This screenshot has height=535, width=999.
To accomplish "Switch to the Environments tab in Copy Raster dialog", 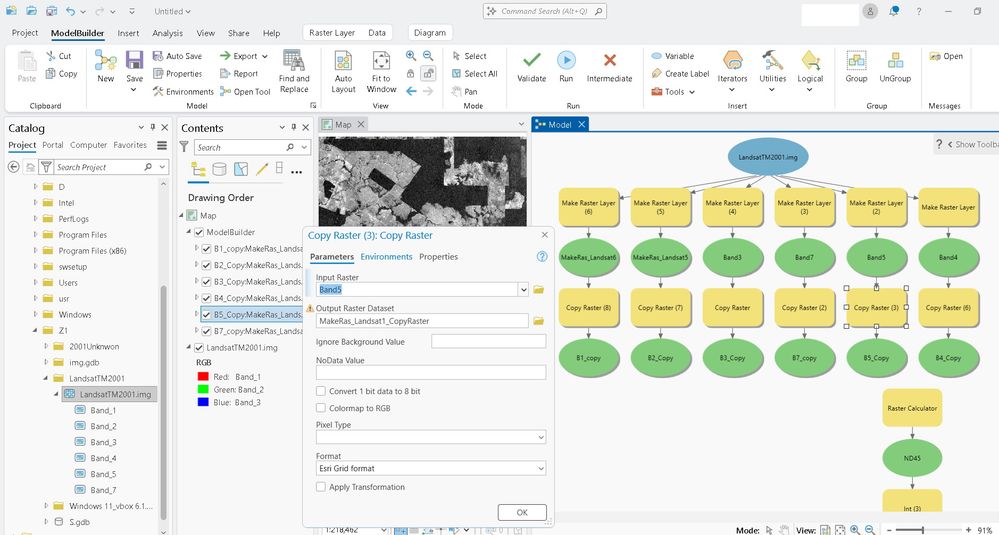I will pyautogui.click(x=386, y=257).
